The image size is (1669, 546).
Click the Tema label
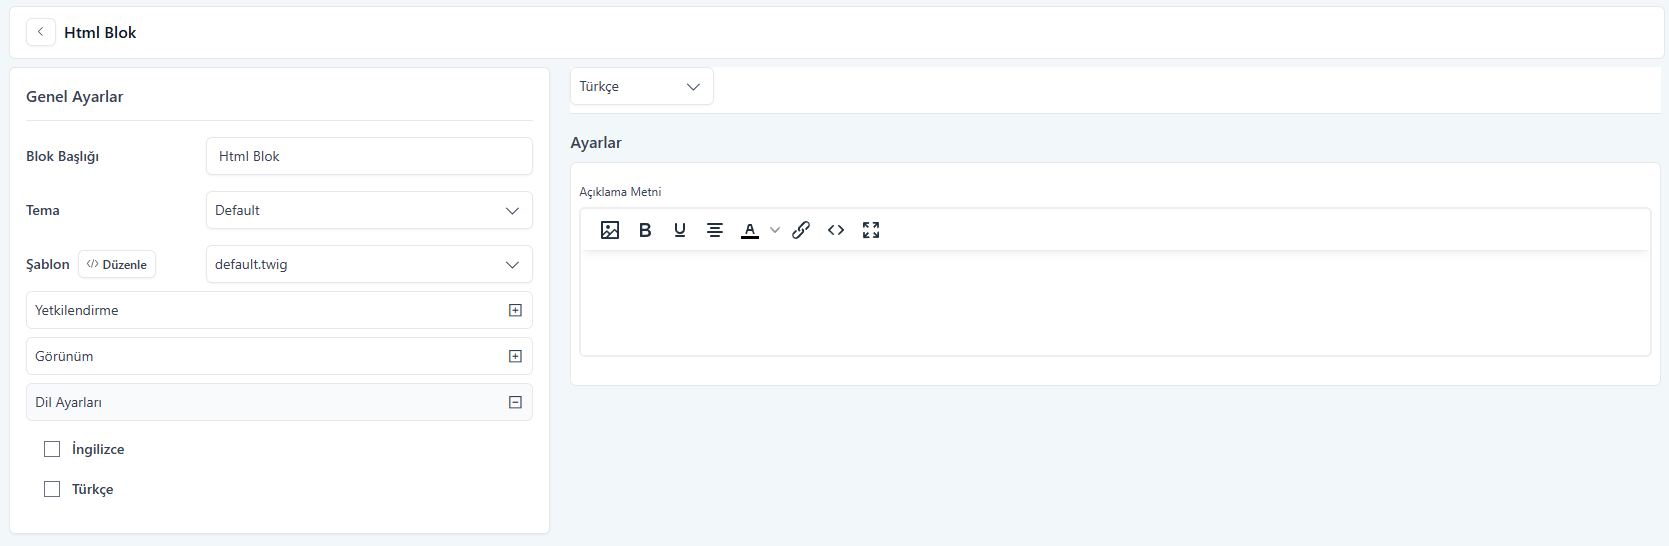coord(43,210)
